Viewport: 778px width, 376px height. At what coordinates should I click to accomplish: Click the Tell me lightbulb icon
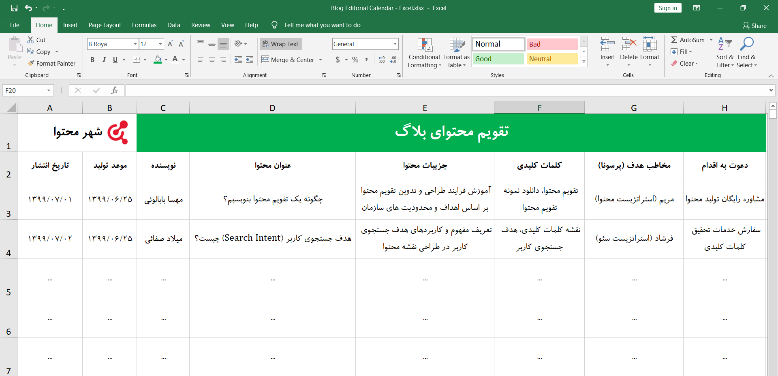click(x=274, y=25)
